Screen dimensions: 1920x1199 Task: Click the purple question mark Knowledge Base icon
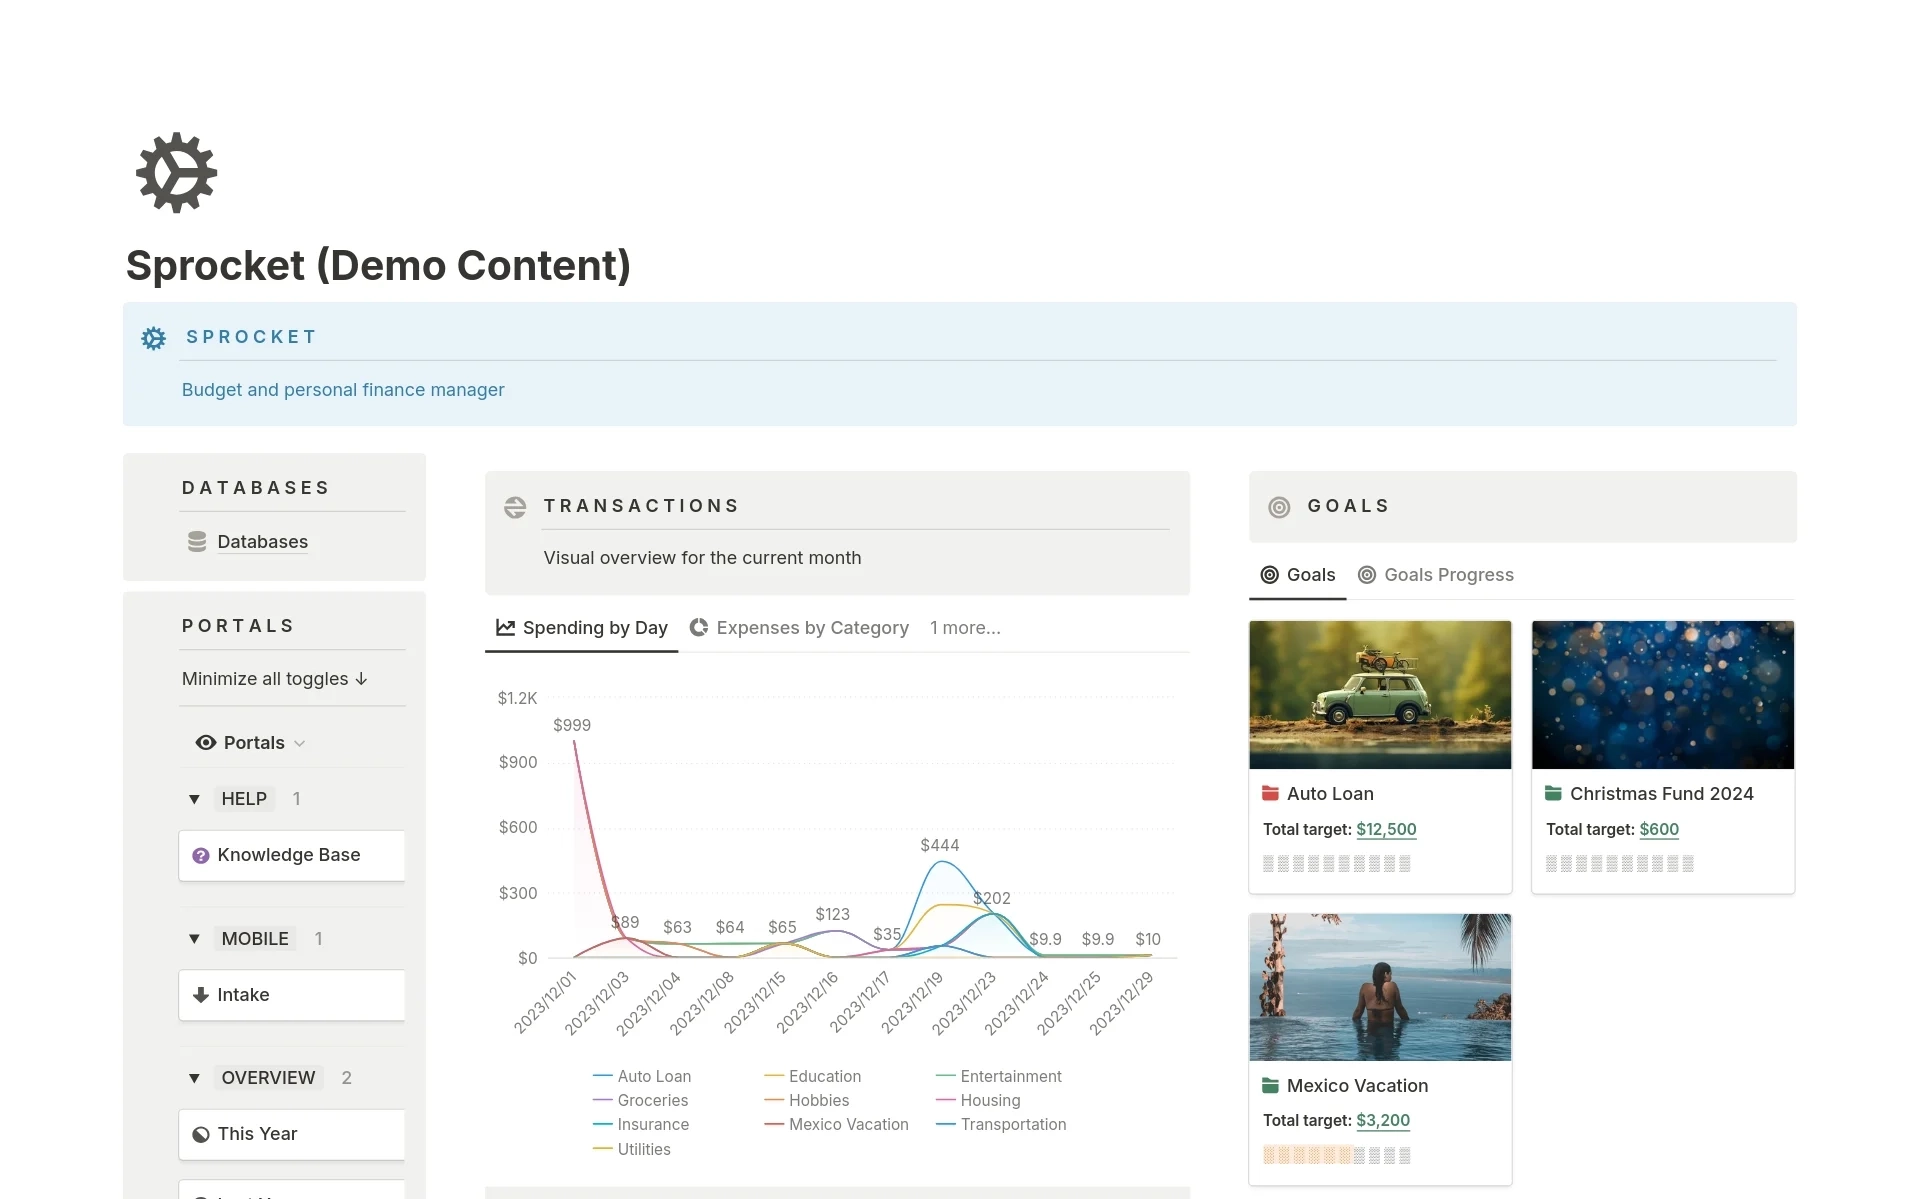[x=200, y=856]
